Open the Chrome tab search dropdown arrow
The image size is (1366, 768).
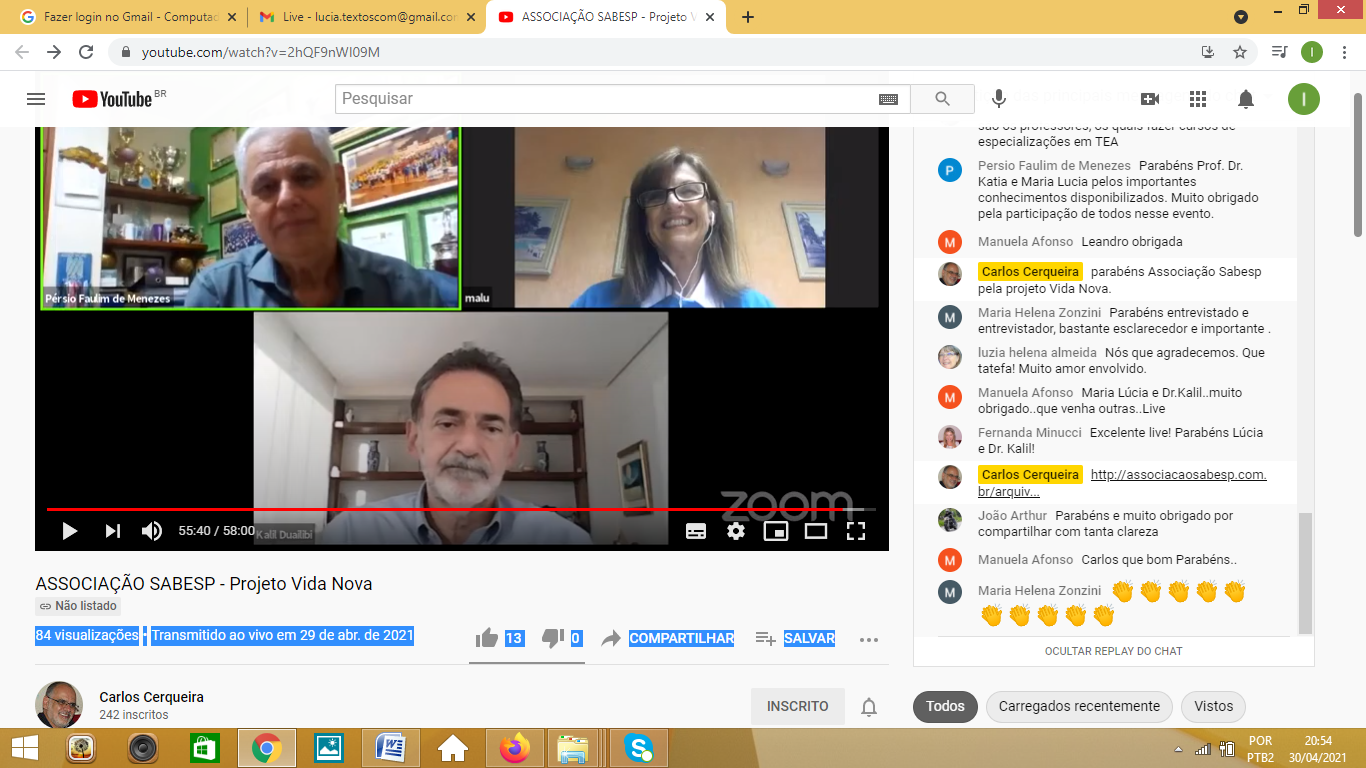coord(1241,17)
